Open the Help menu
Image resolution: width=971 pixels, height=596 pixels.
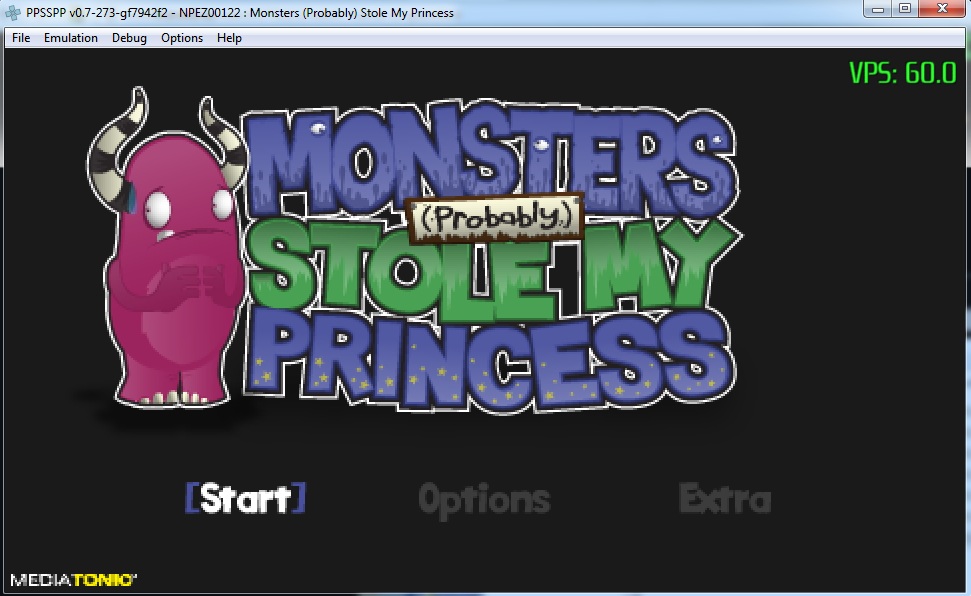pos(229,38)
